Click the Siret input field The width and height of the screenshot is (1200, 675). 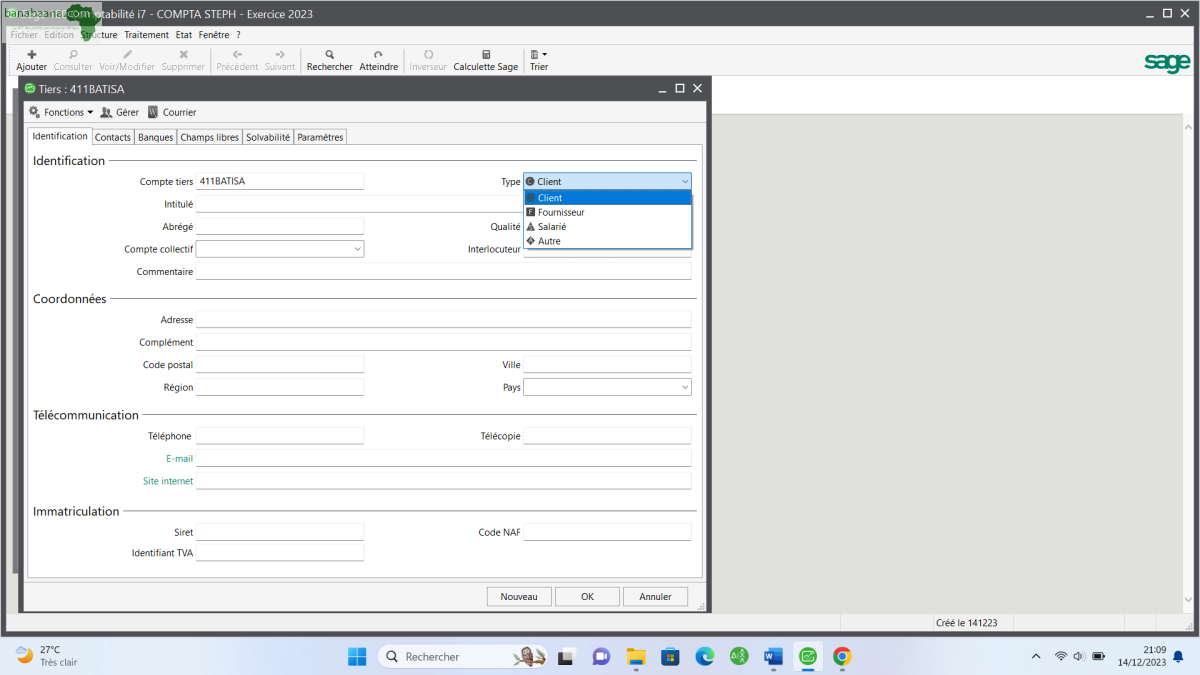point(280,532)
